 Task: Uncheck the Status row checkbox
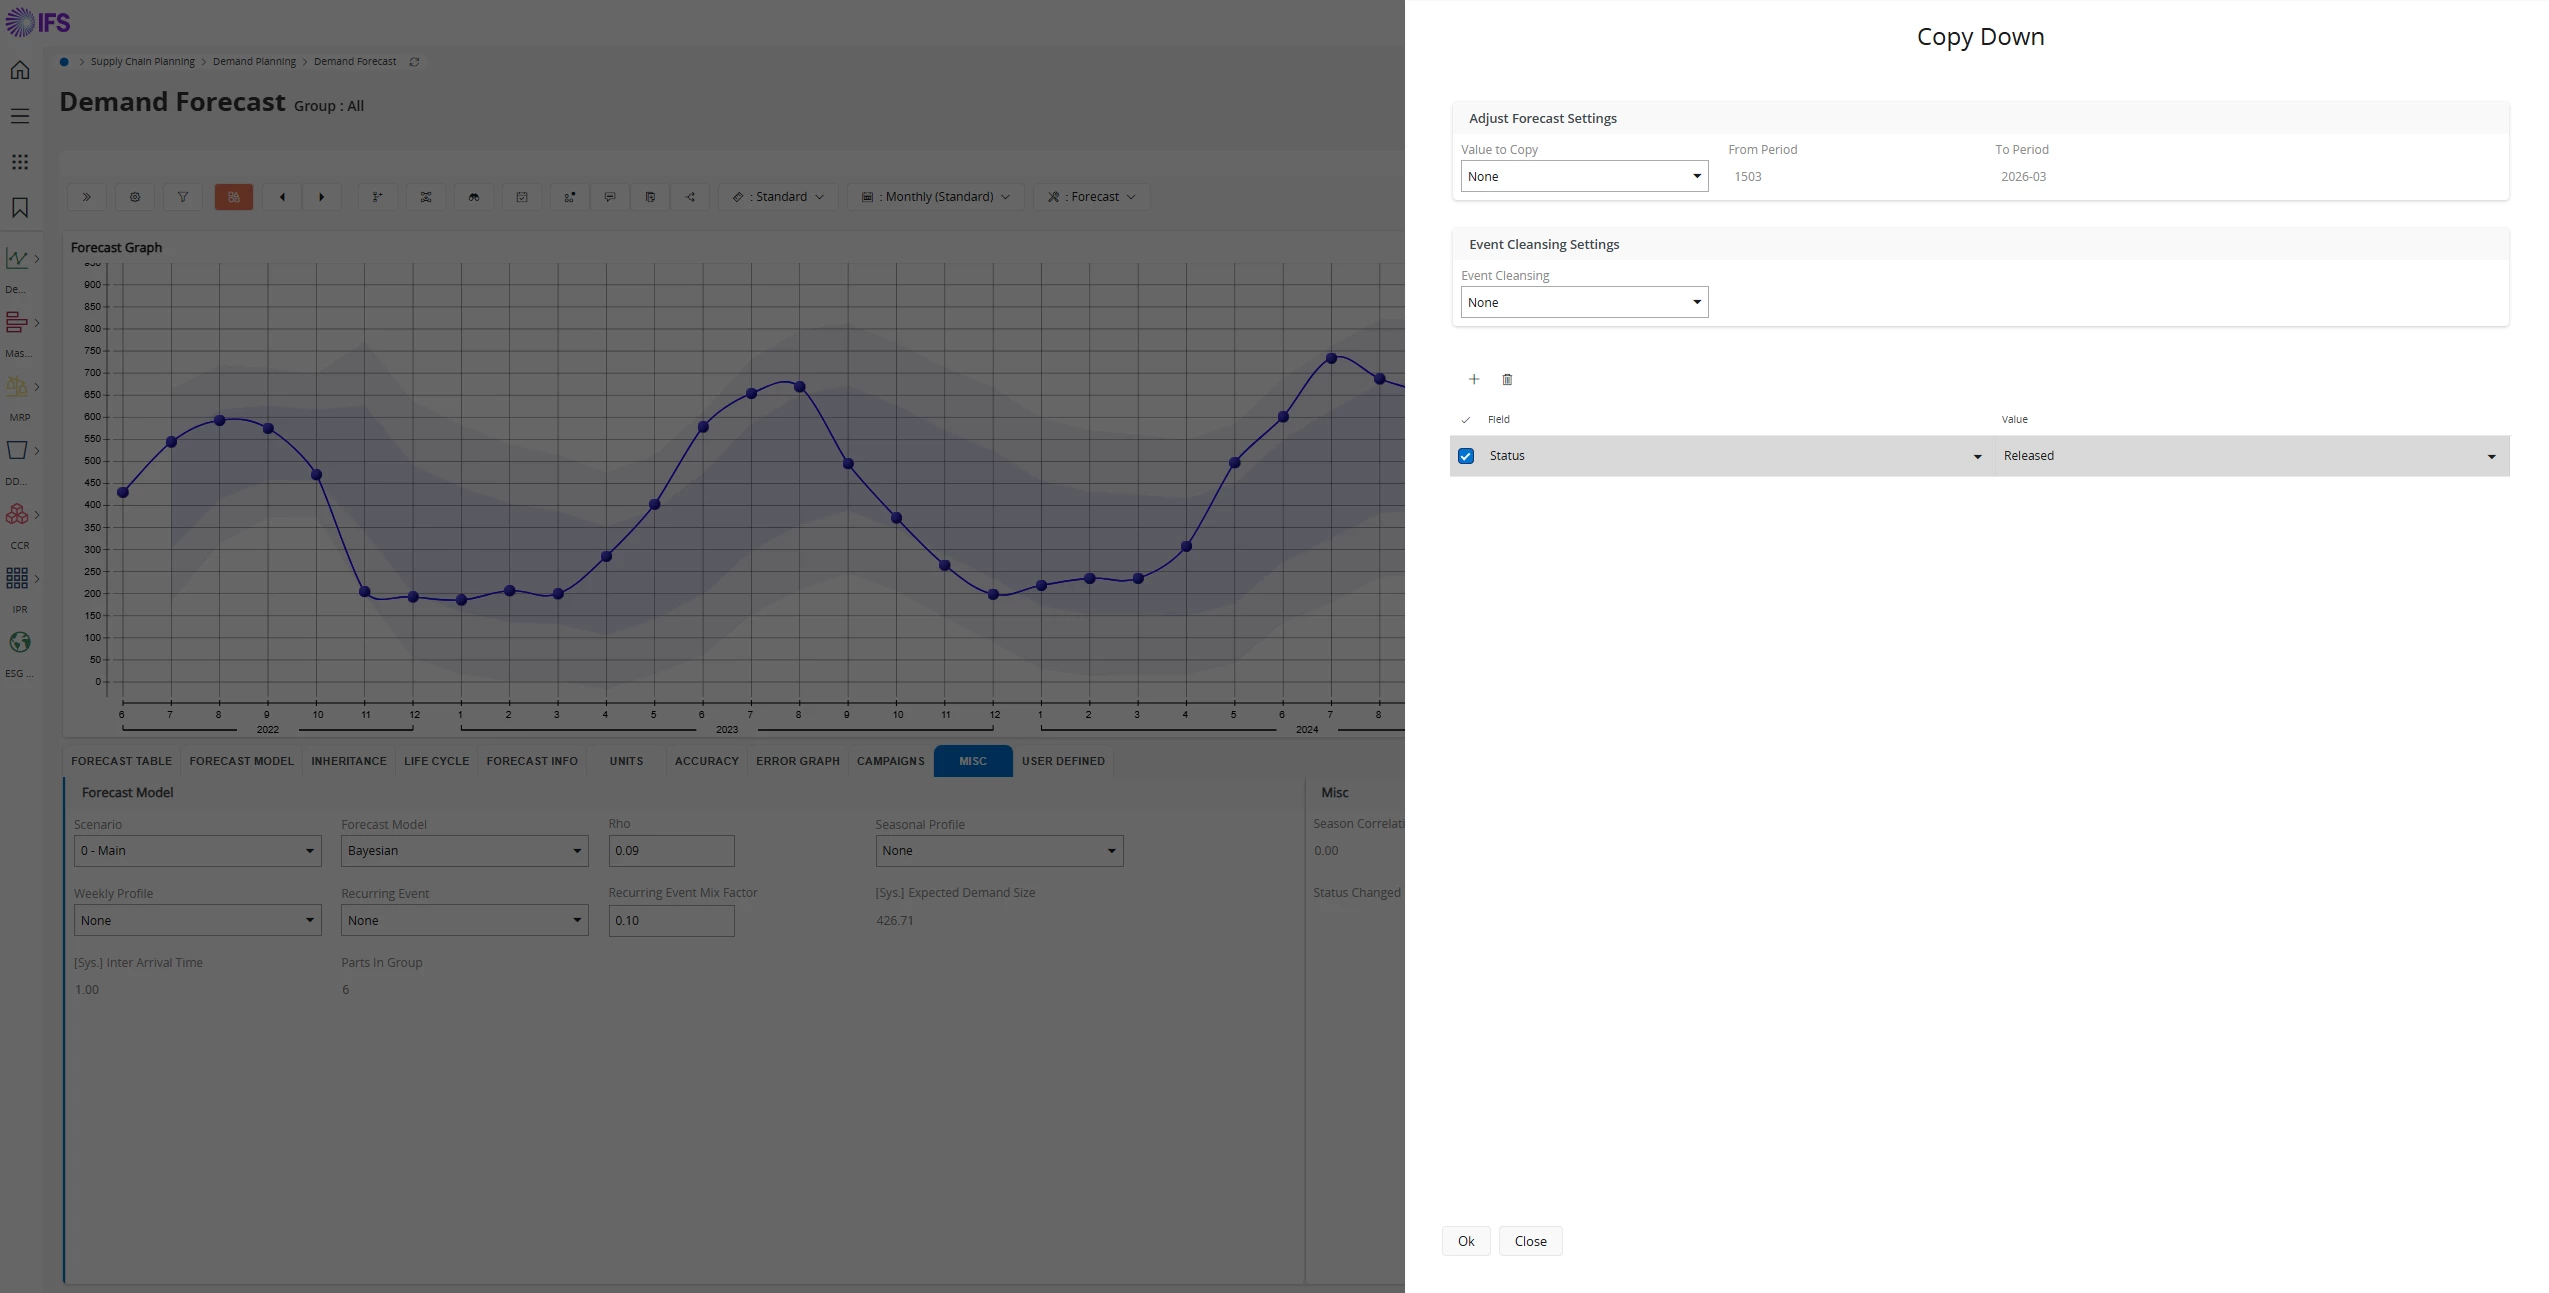pyautogui.click(x=1466, y=456)
